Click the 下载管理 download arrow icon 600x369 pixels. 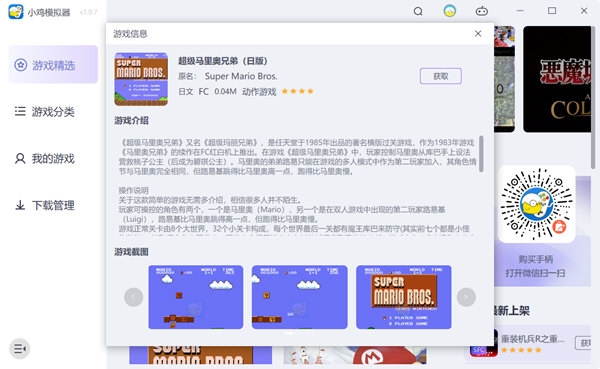(20, 205)
